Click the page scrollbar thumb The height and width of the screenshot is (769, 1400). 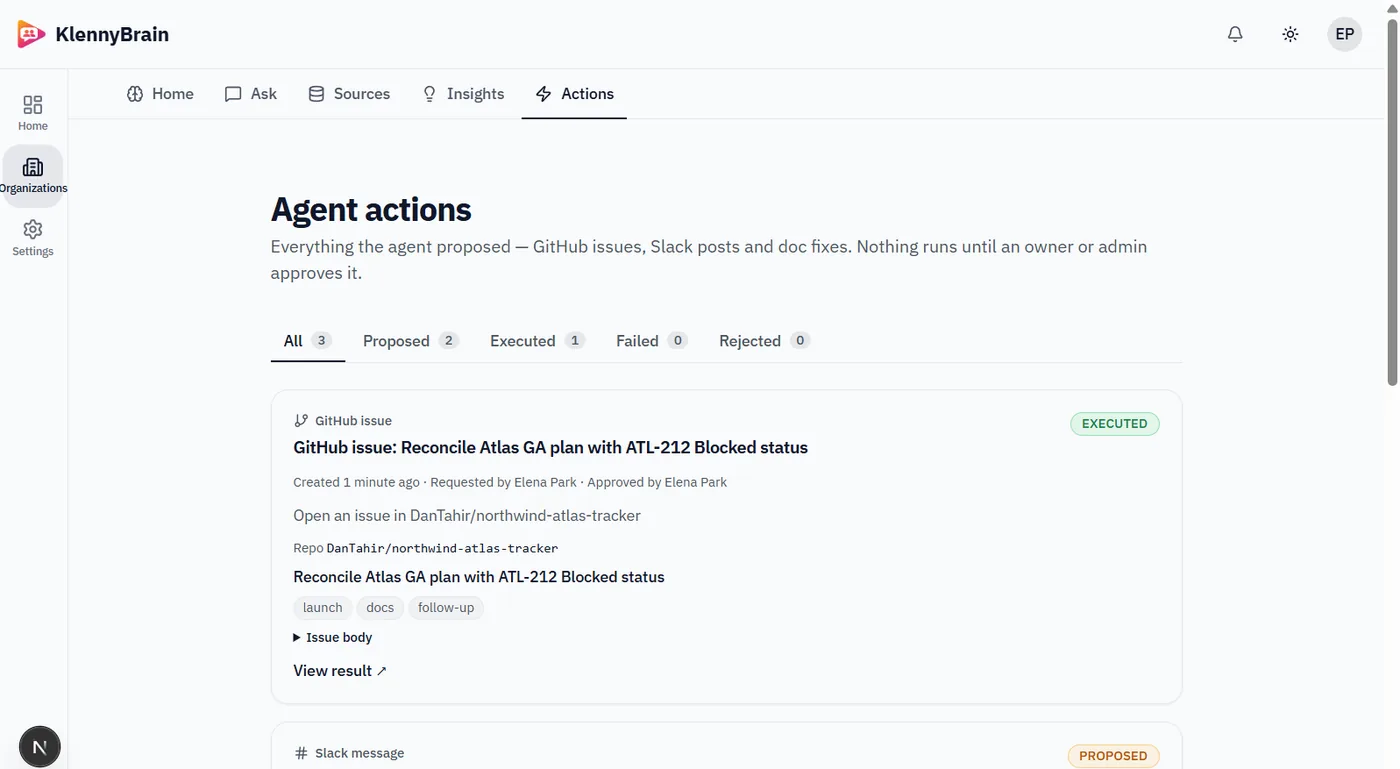click(x=1392, y=200)
